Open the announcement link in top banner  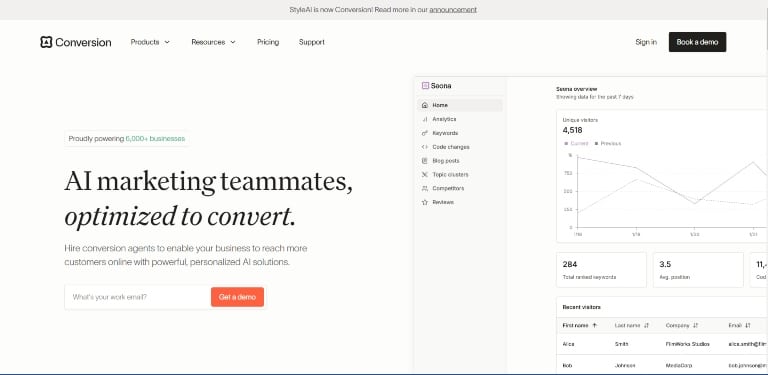453,9
